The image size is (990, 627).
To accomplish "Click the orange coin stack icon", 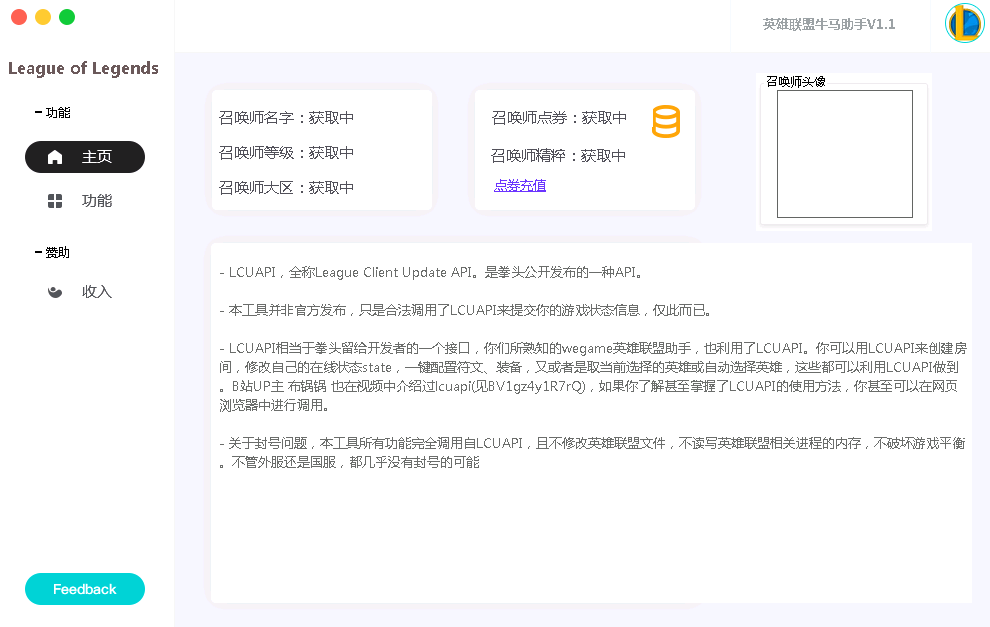I will pyautogui.click(x=665, y=121).
